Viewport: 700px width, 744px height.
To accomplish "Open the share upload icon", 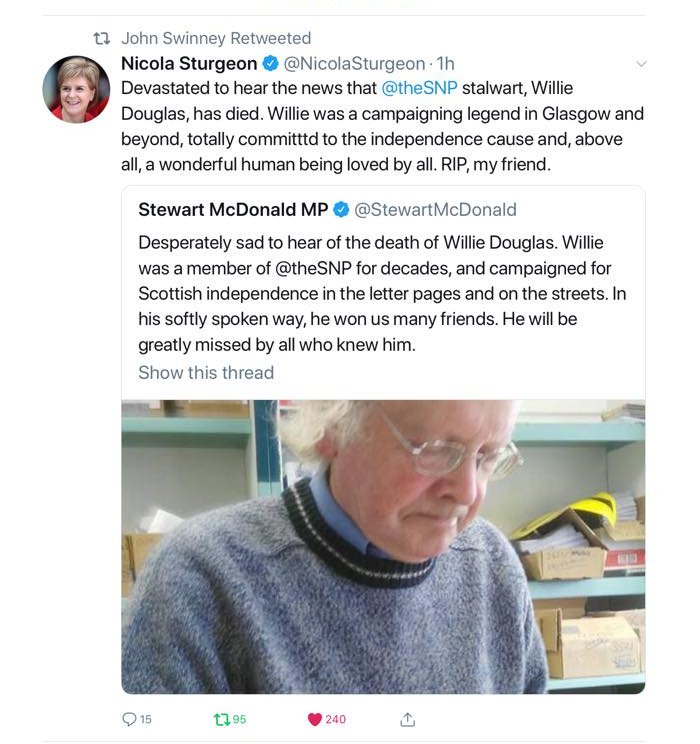I will (407, 719).
